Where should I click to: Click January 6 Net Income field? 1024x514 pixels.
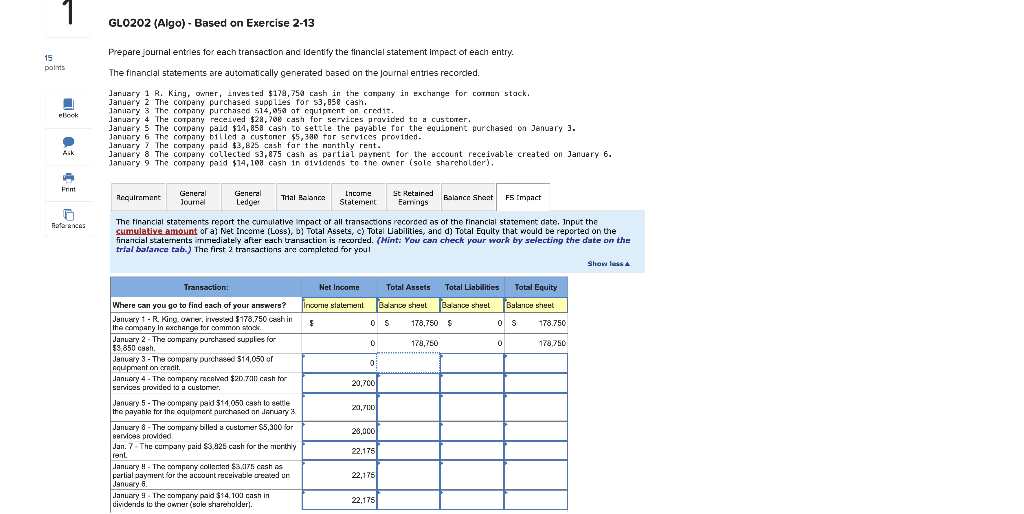coord(339,431)
